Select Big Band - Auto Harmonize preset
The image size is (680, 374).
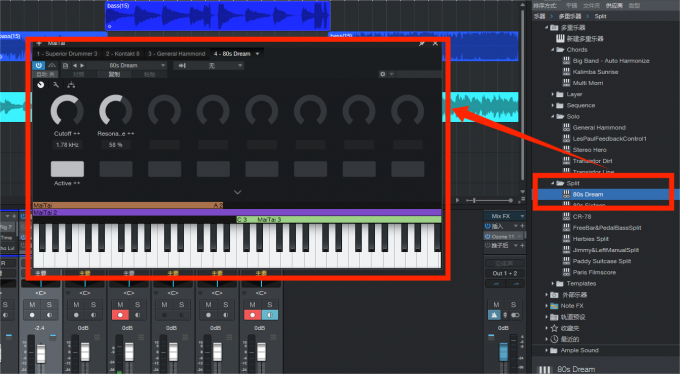[x=611, y=61]
